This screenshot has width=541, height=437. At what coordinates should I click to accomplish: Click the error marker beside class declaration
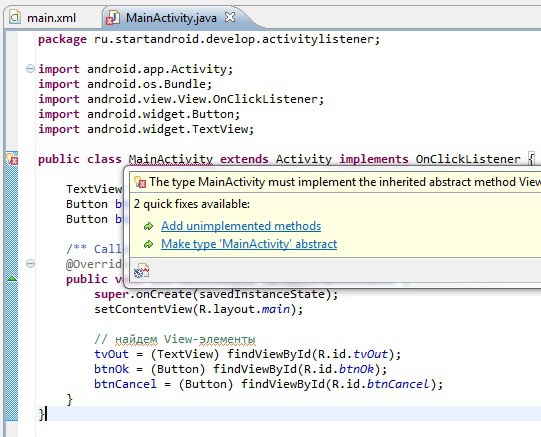pyautogui.click(x=12, y=158)
